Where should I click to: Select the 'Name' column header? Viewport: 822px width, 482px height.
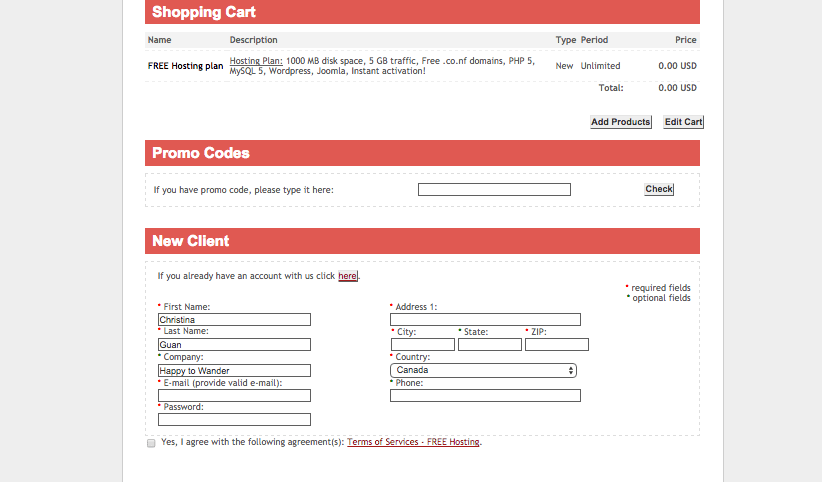click(x=159, y=40)
